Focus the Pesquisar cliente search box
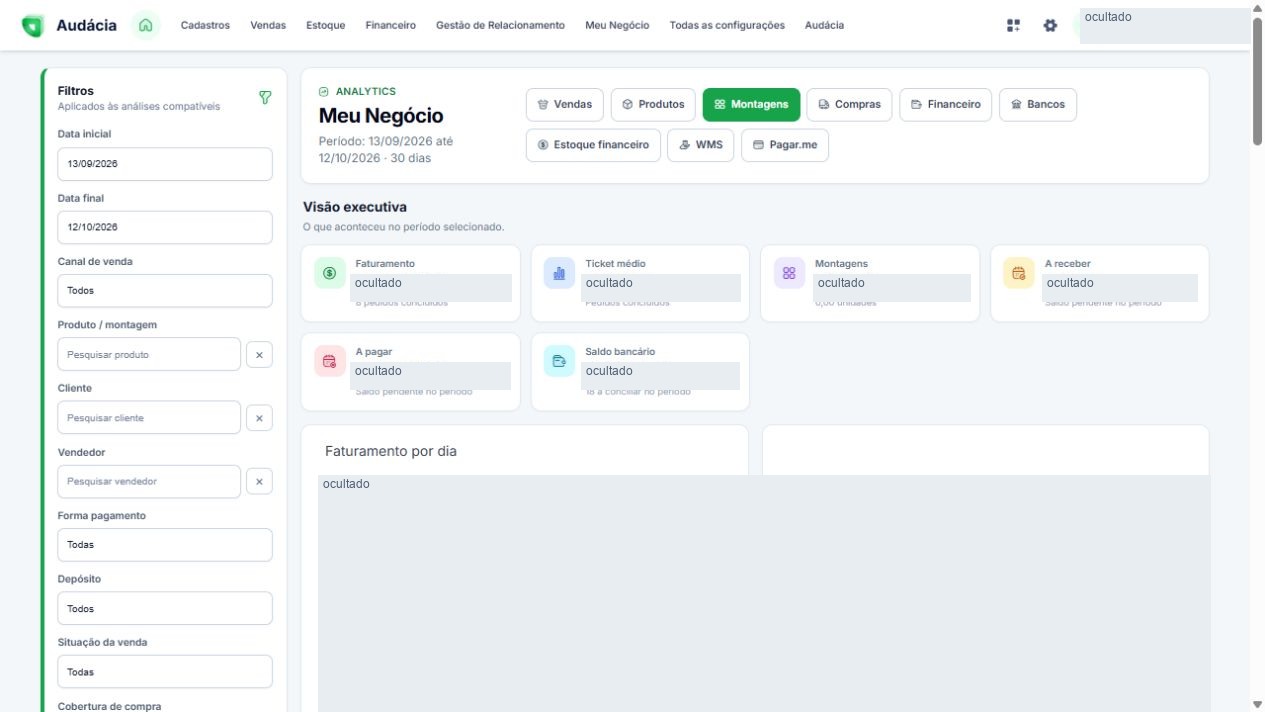1265x712 pixels. 149,418
